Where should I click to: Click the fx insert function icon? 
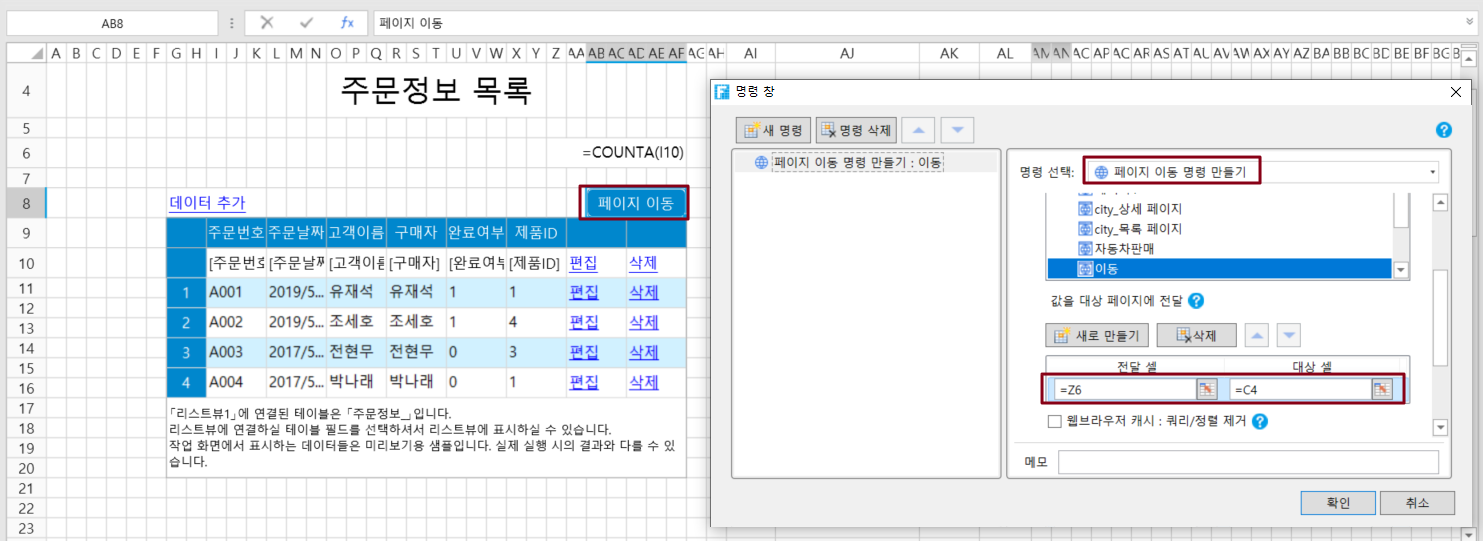click(347, 22)
